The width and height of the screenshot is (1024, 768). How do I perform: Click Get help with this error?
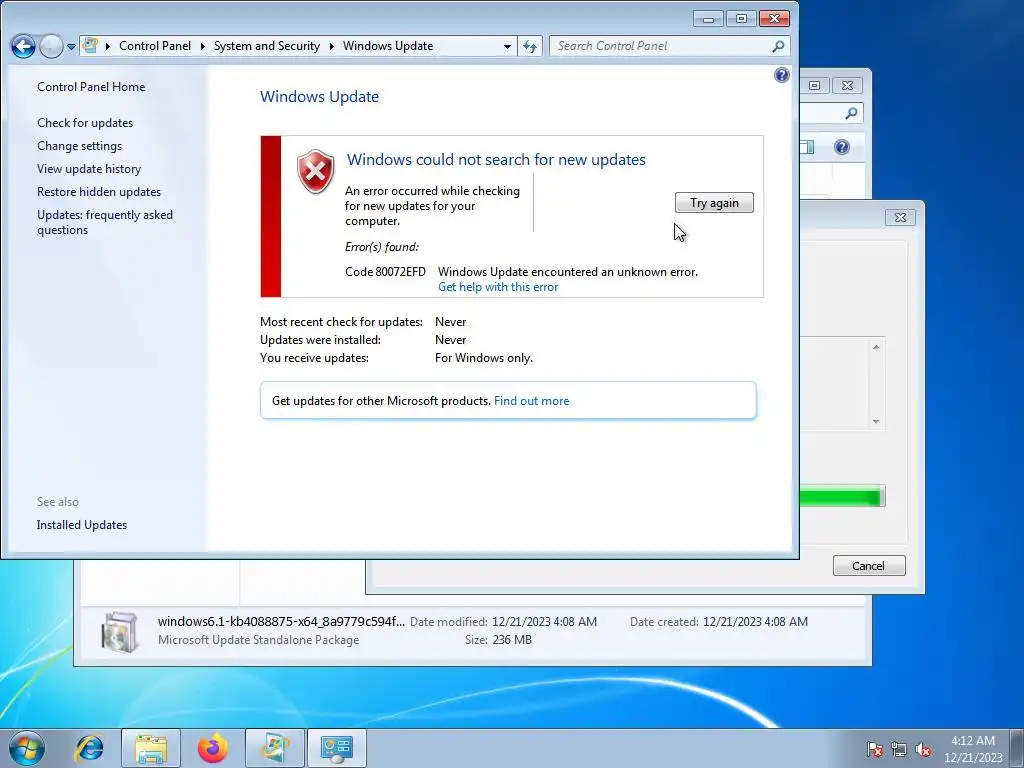498,287
